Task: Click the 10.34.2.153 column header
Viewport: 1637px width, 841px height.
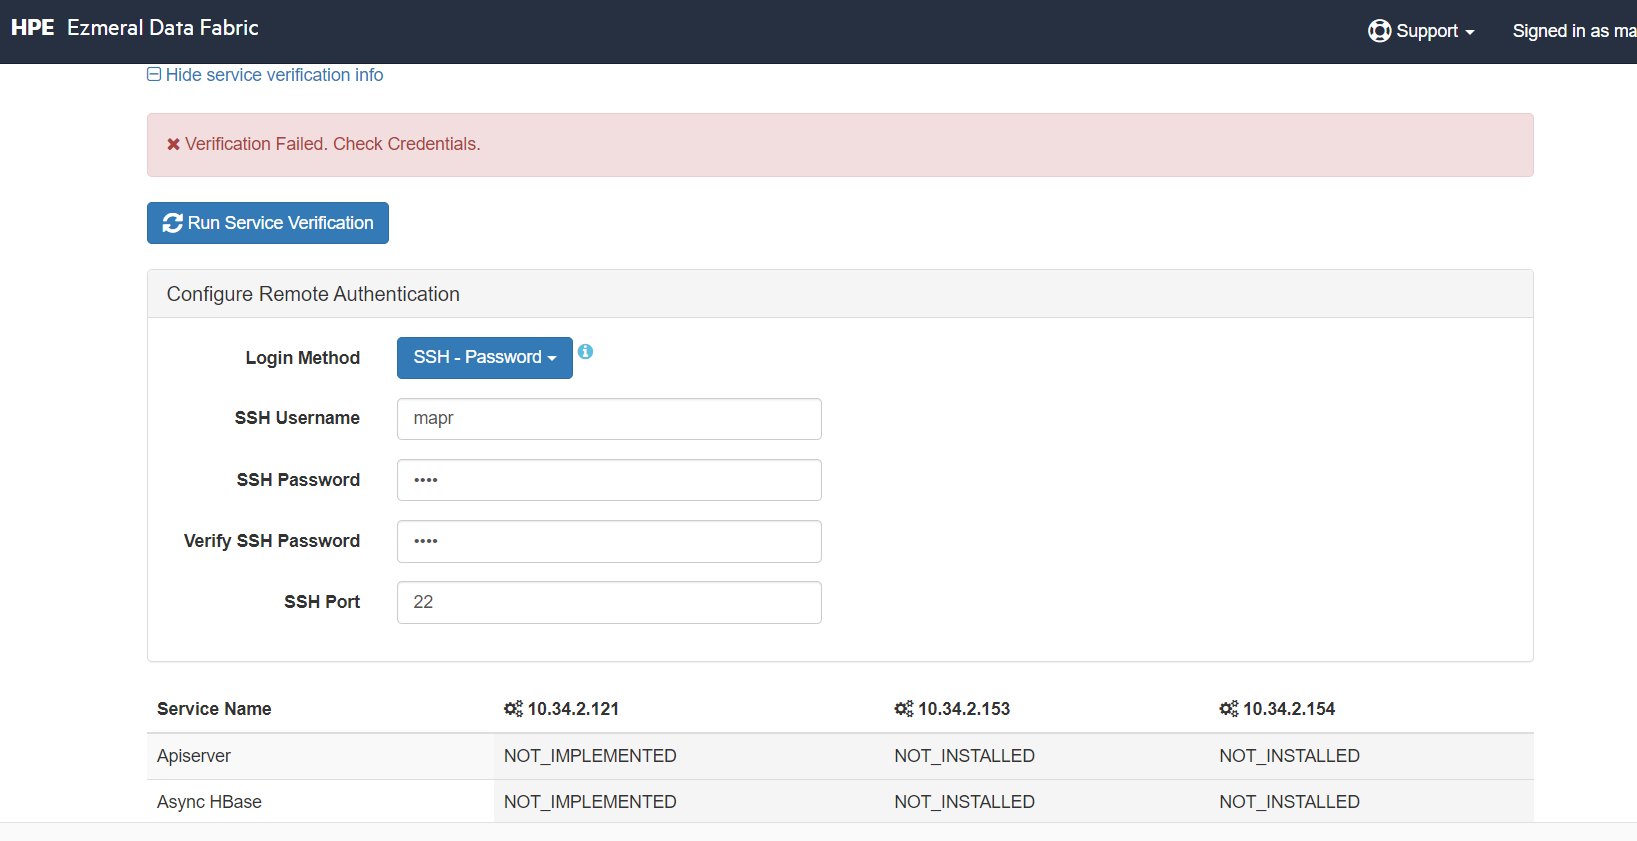Action: (x=953, y=709)
